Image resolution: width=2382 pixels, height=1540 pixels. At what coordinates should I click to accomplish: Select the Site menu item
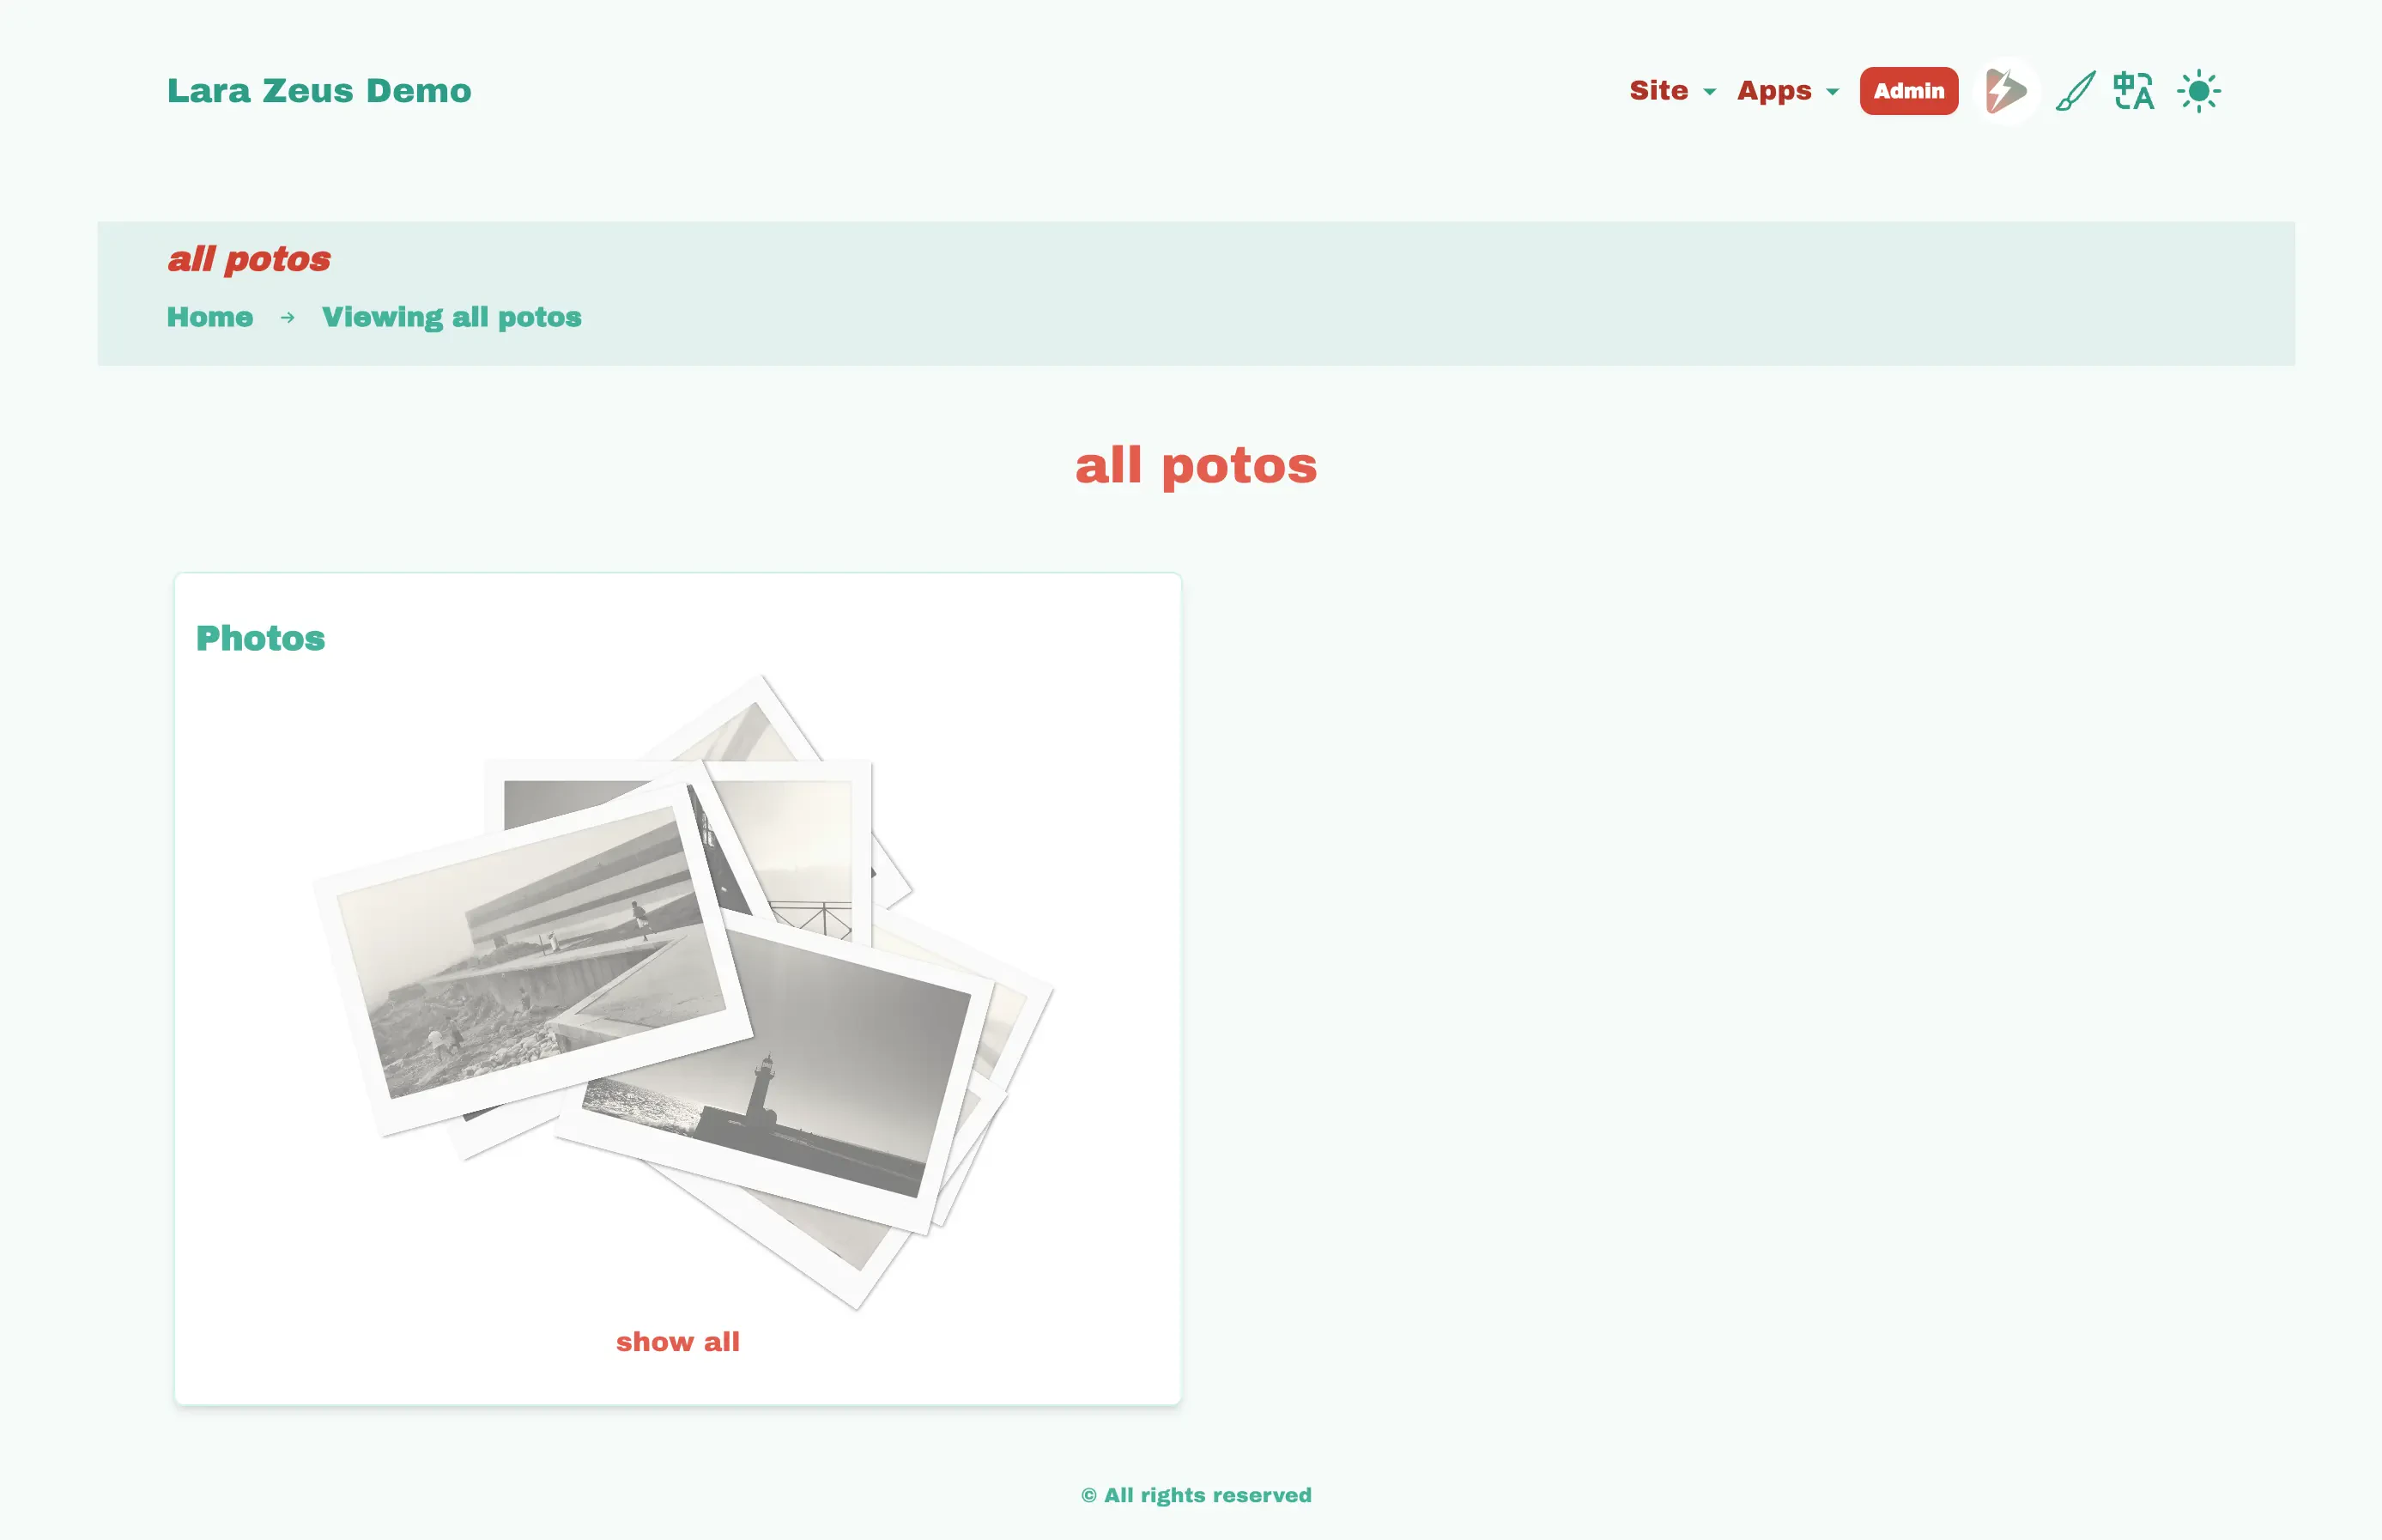(1657, 90)
